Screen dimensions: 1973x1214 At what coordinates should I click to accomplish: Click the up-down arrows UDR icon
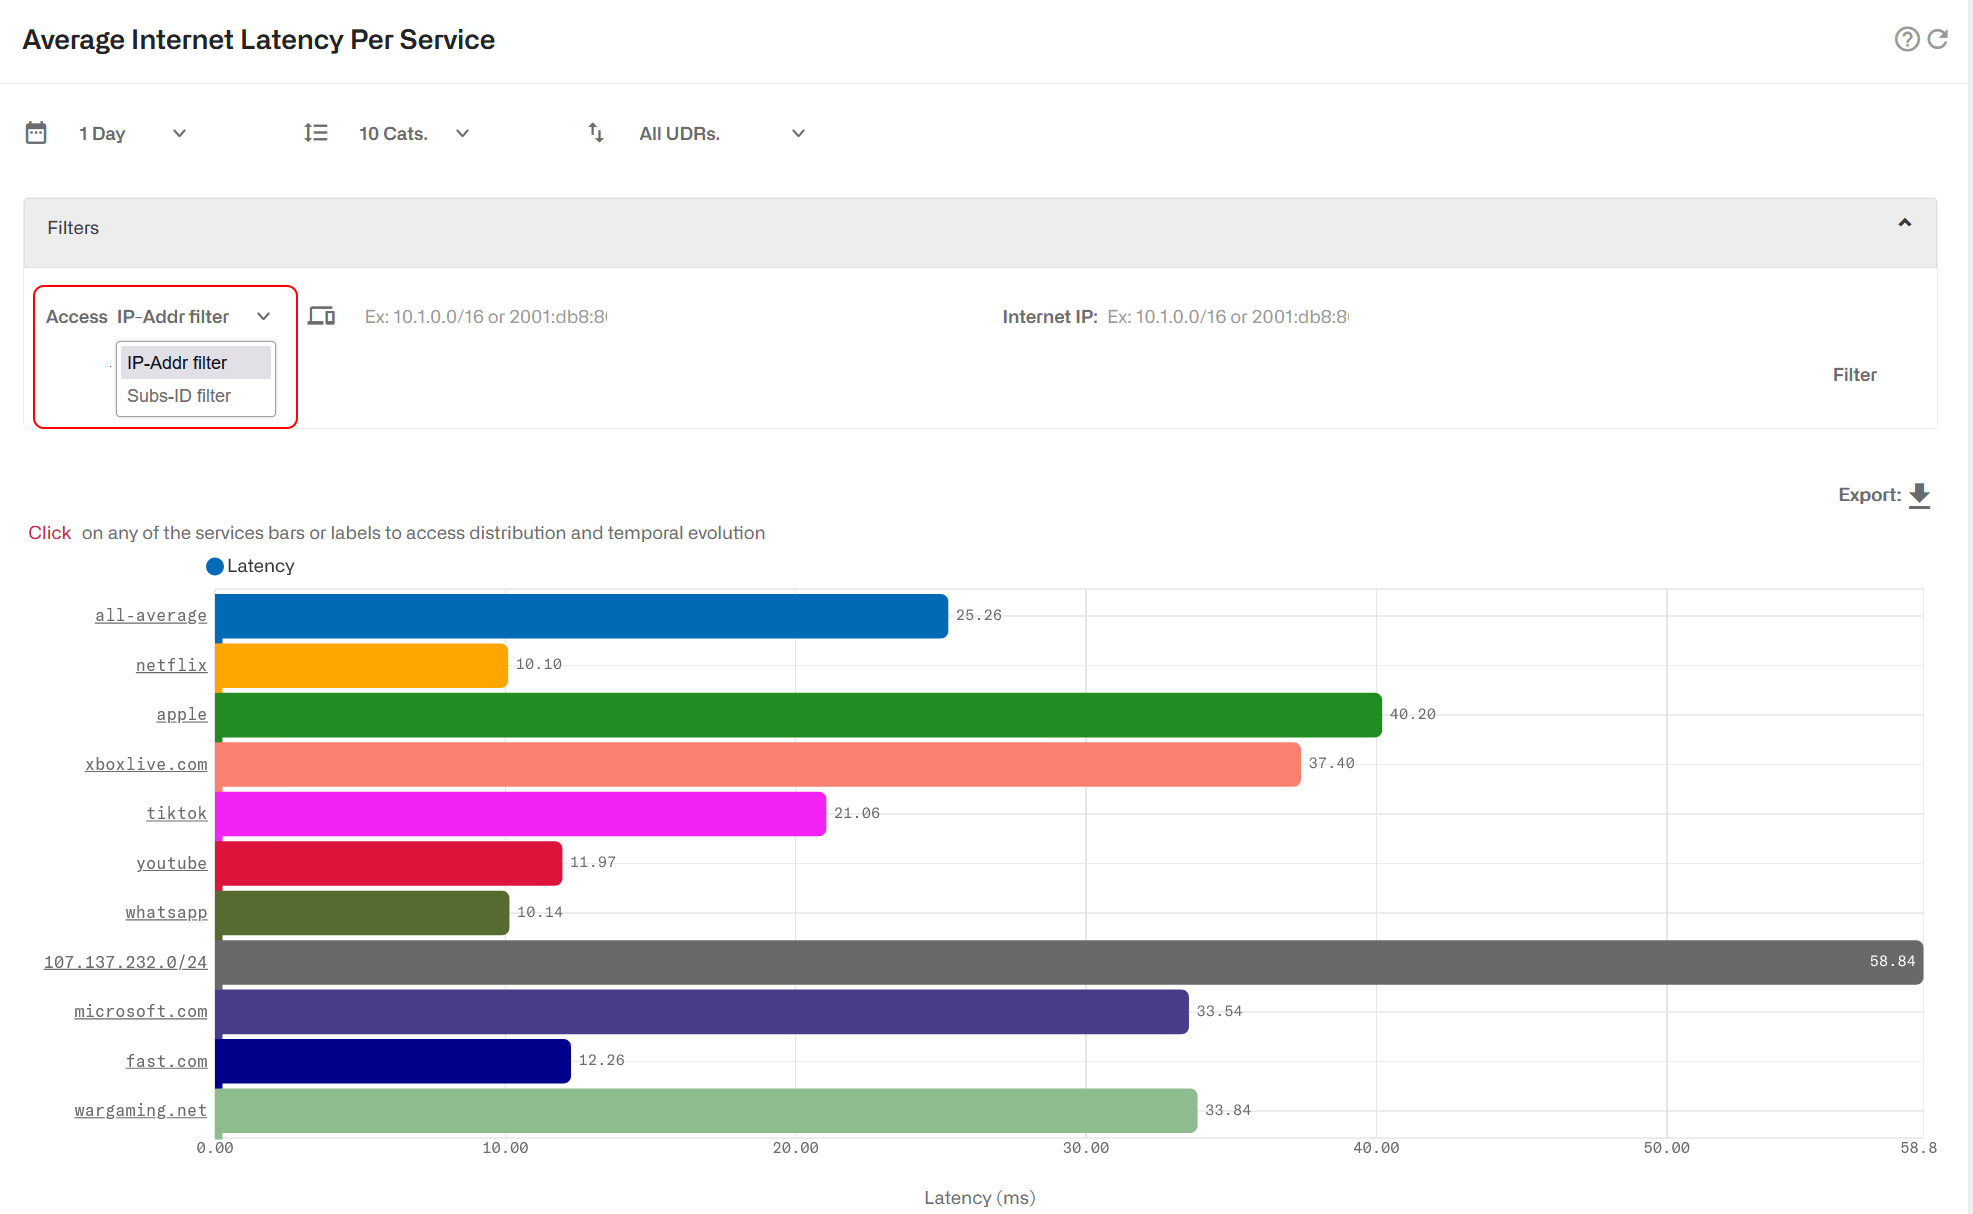pos(596,133)
